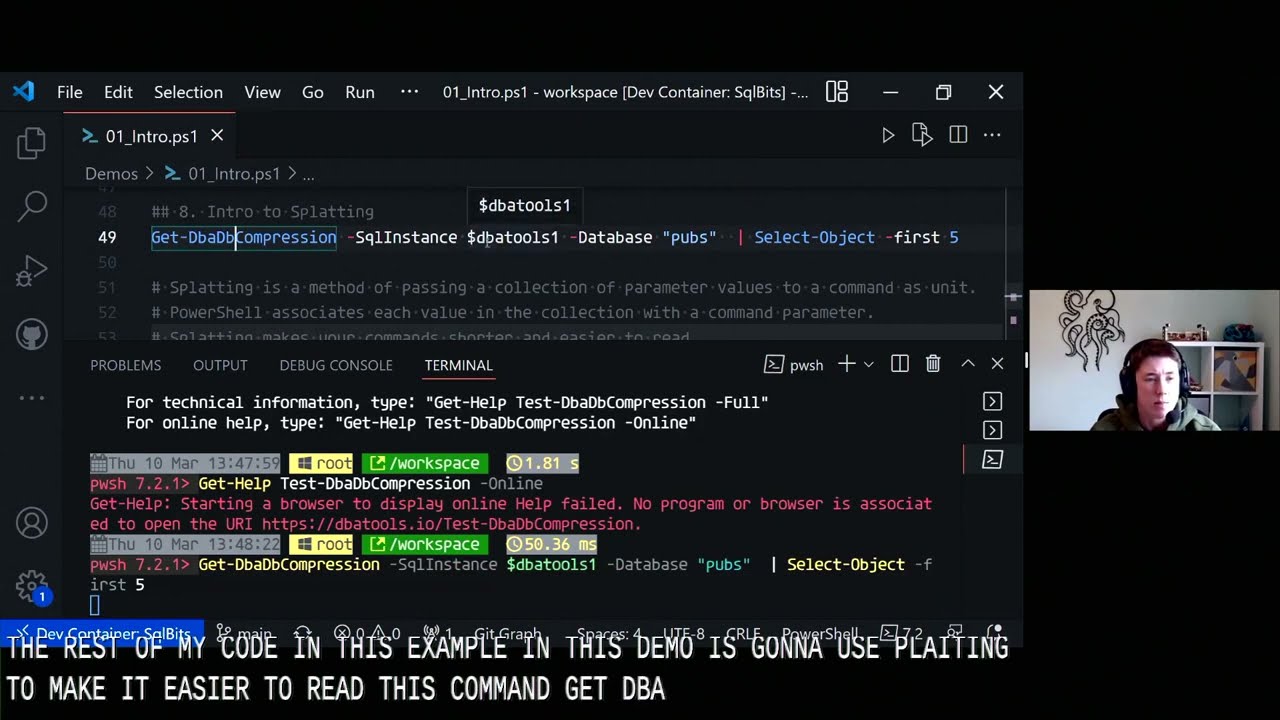Open editor More Actions menu
Screen dimensions: 1280x720
tap(992, 135)
